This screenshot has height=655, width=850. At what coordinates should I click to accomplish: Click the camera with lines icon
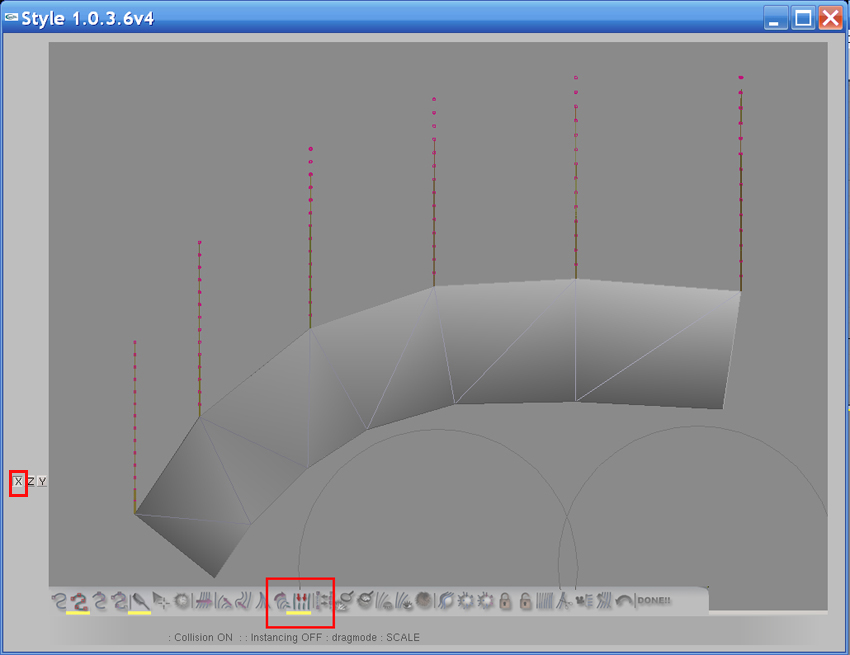(583, 601)
